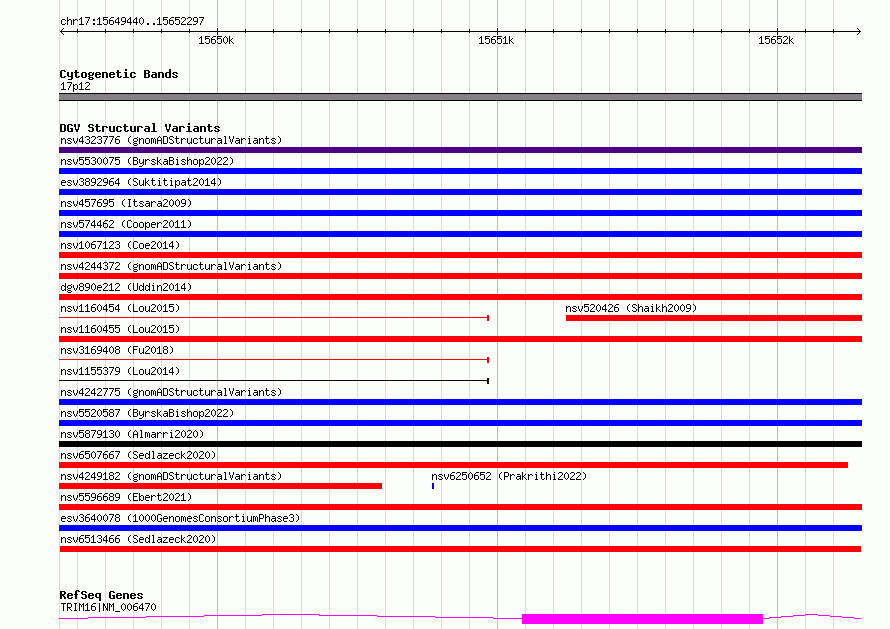This screenshot has height=629, width=890.
Task: Click the nsv5596689 (Ebert2021) label
Action: coord(126,497)
